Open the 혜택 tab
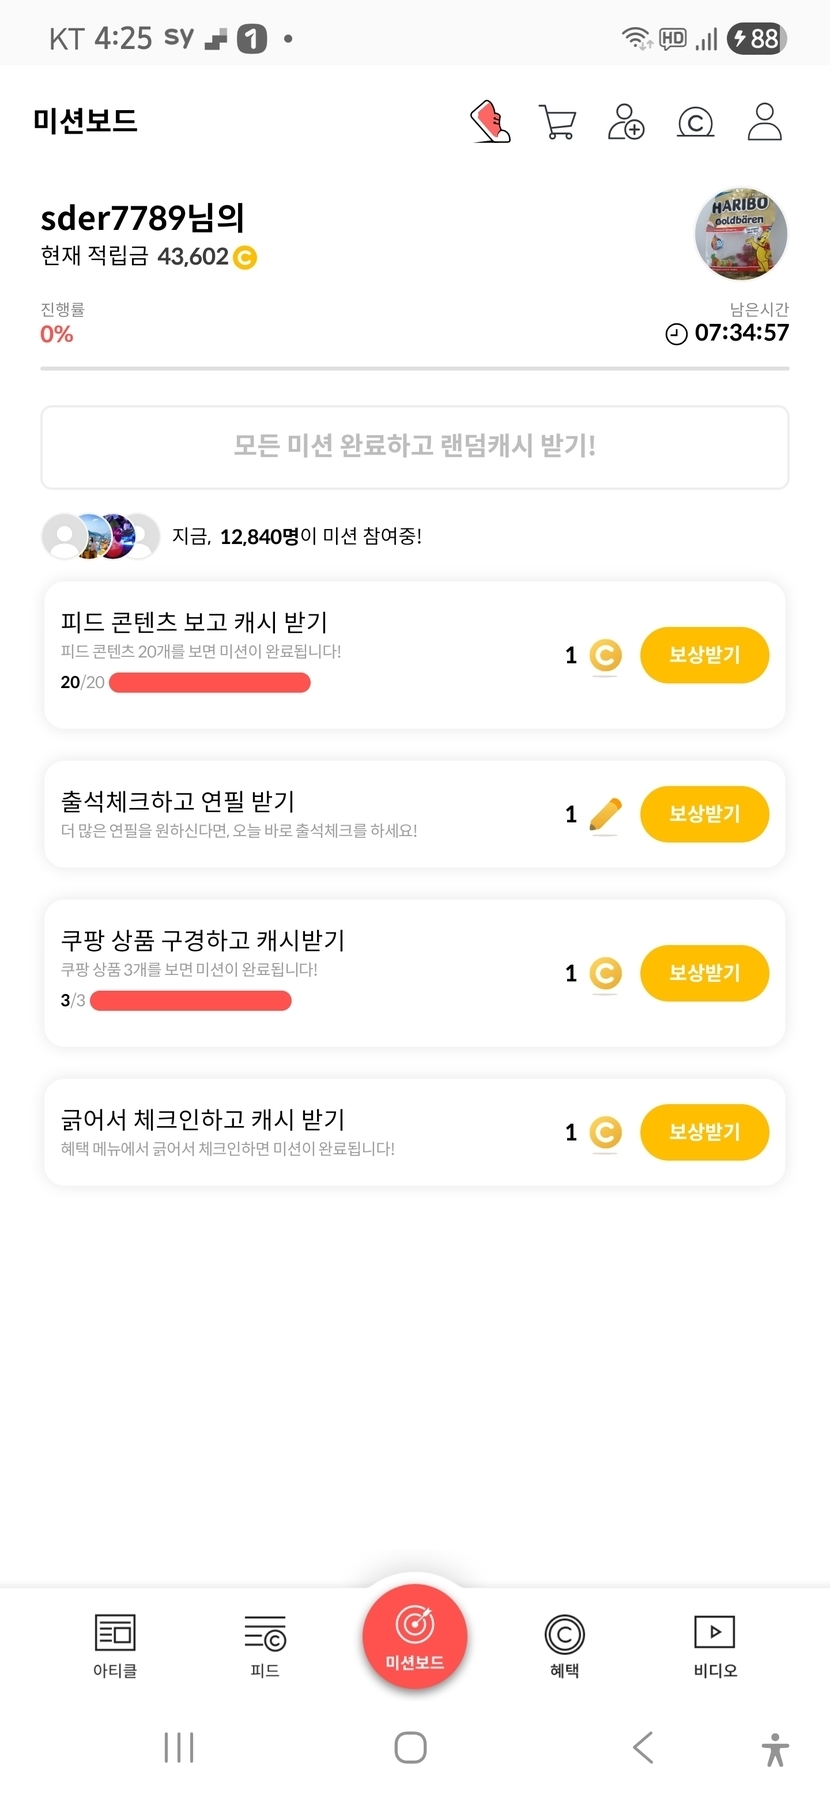The height and width of the screenshot is (1798, 830). pos(564,1645)
